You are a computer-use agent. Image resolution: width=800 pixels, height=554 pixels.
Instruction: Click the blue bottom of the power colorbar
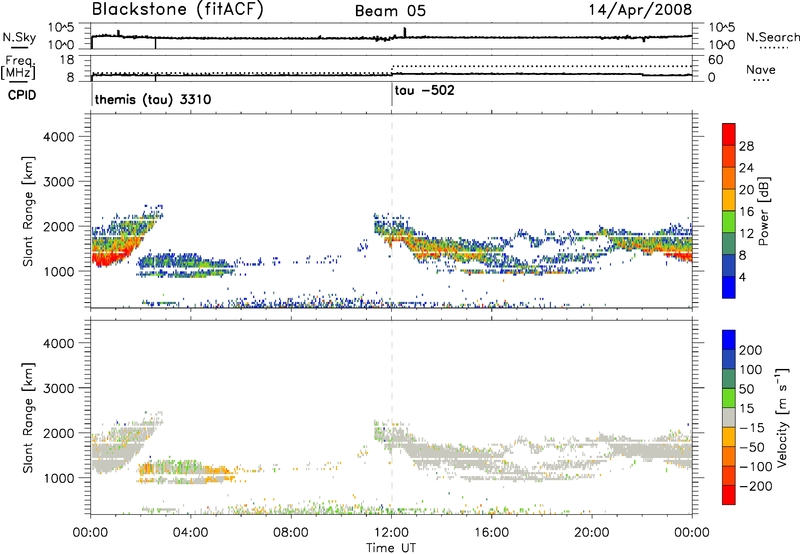[x=729, y=288]
